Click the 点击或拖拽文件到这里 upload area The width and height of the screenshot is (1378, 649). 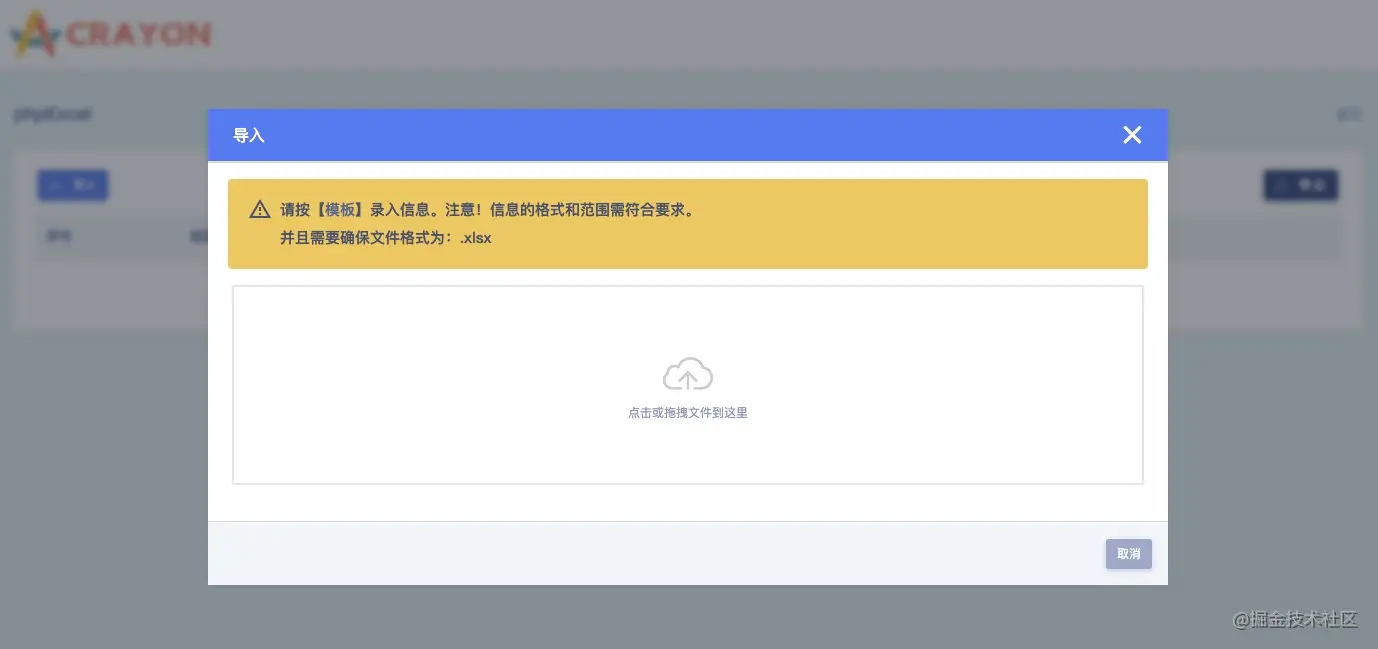click(x=687, y=412)
